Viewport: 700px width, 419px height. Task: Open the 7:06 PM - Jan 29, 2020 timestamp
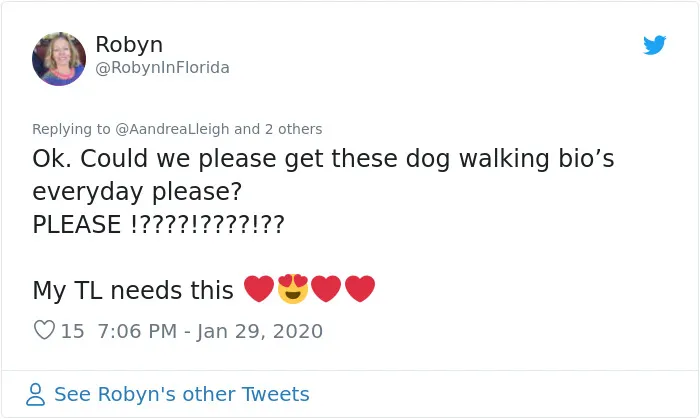210,331
